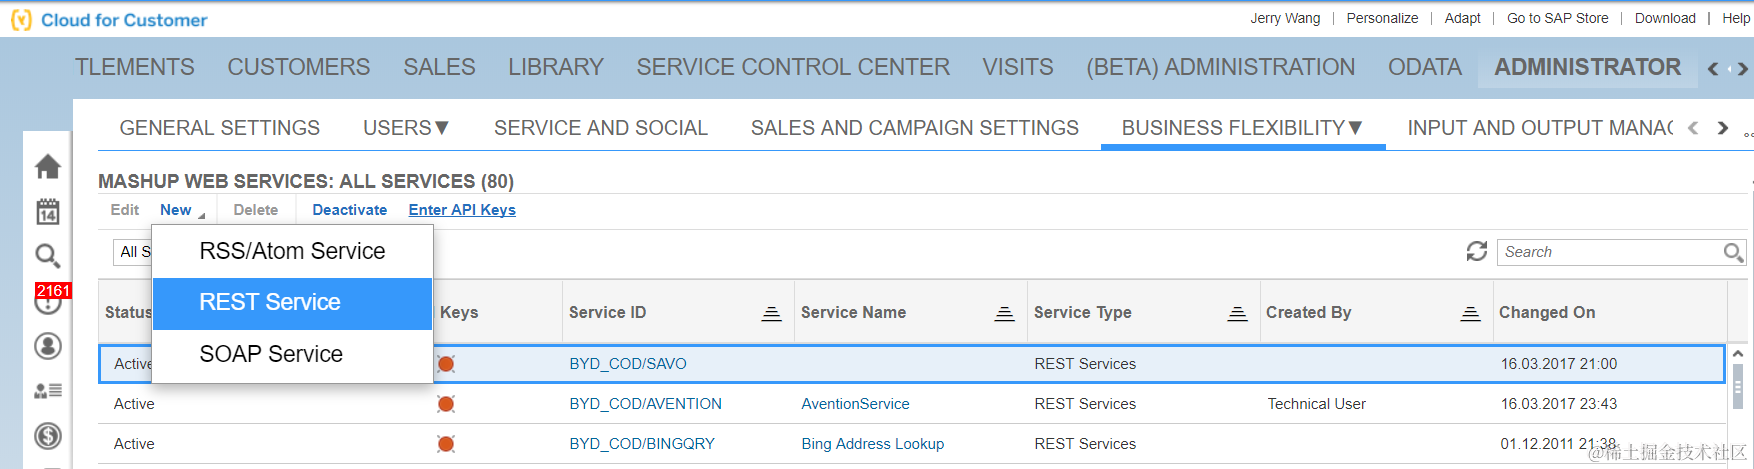This screenshot has height=469, width=1754.
Task: Click the table vertical scrollbar up arrow
Action: point(1738,354)
